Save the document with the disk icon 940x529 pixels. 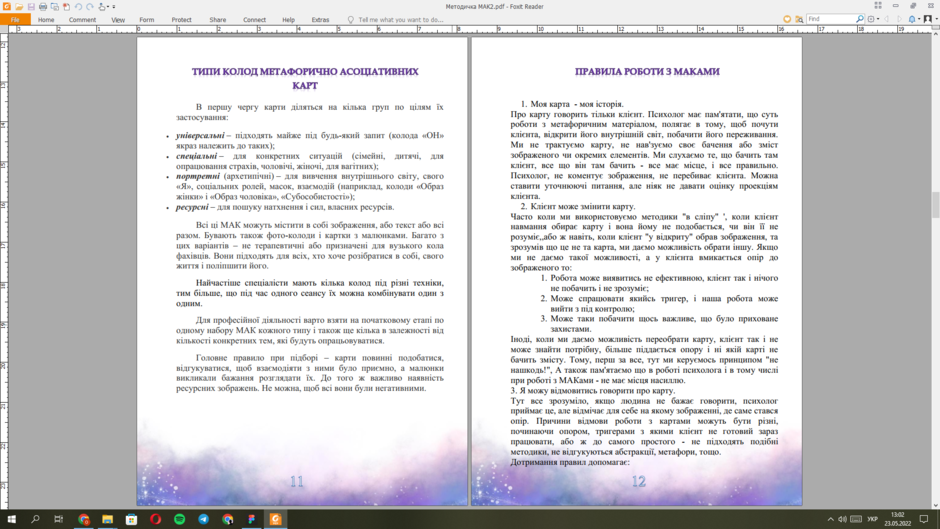tap(31, 7)
